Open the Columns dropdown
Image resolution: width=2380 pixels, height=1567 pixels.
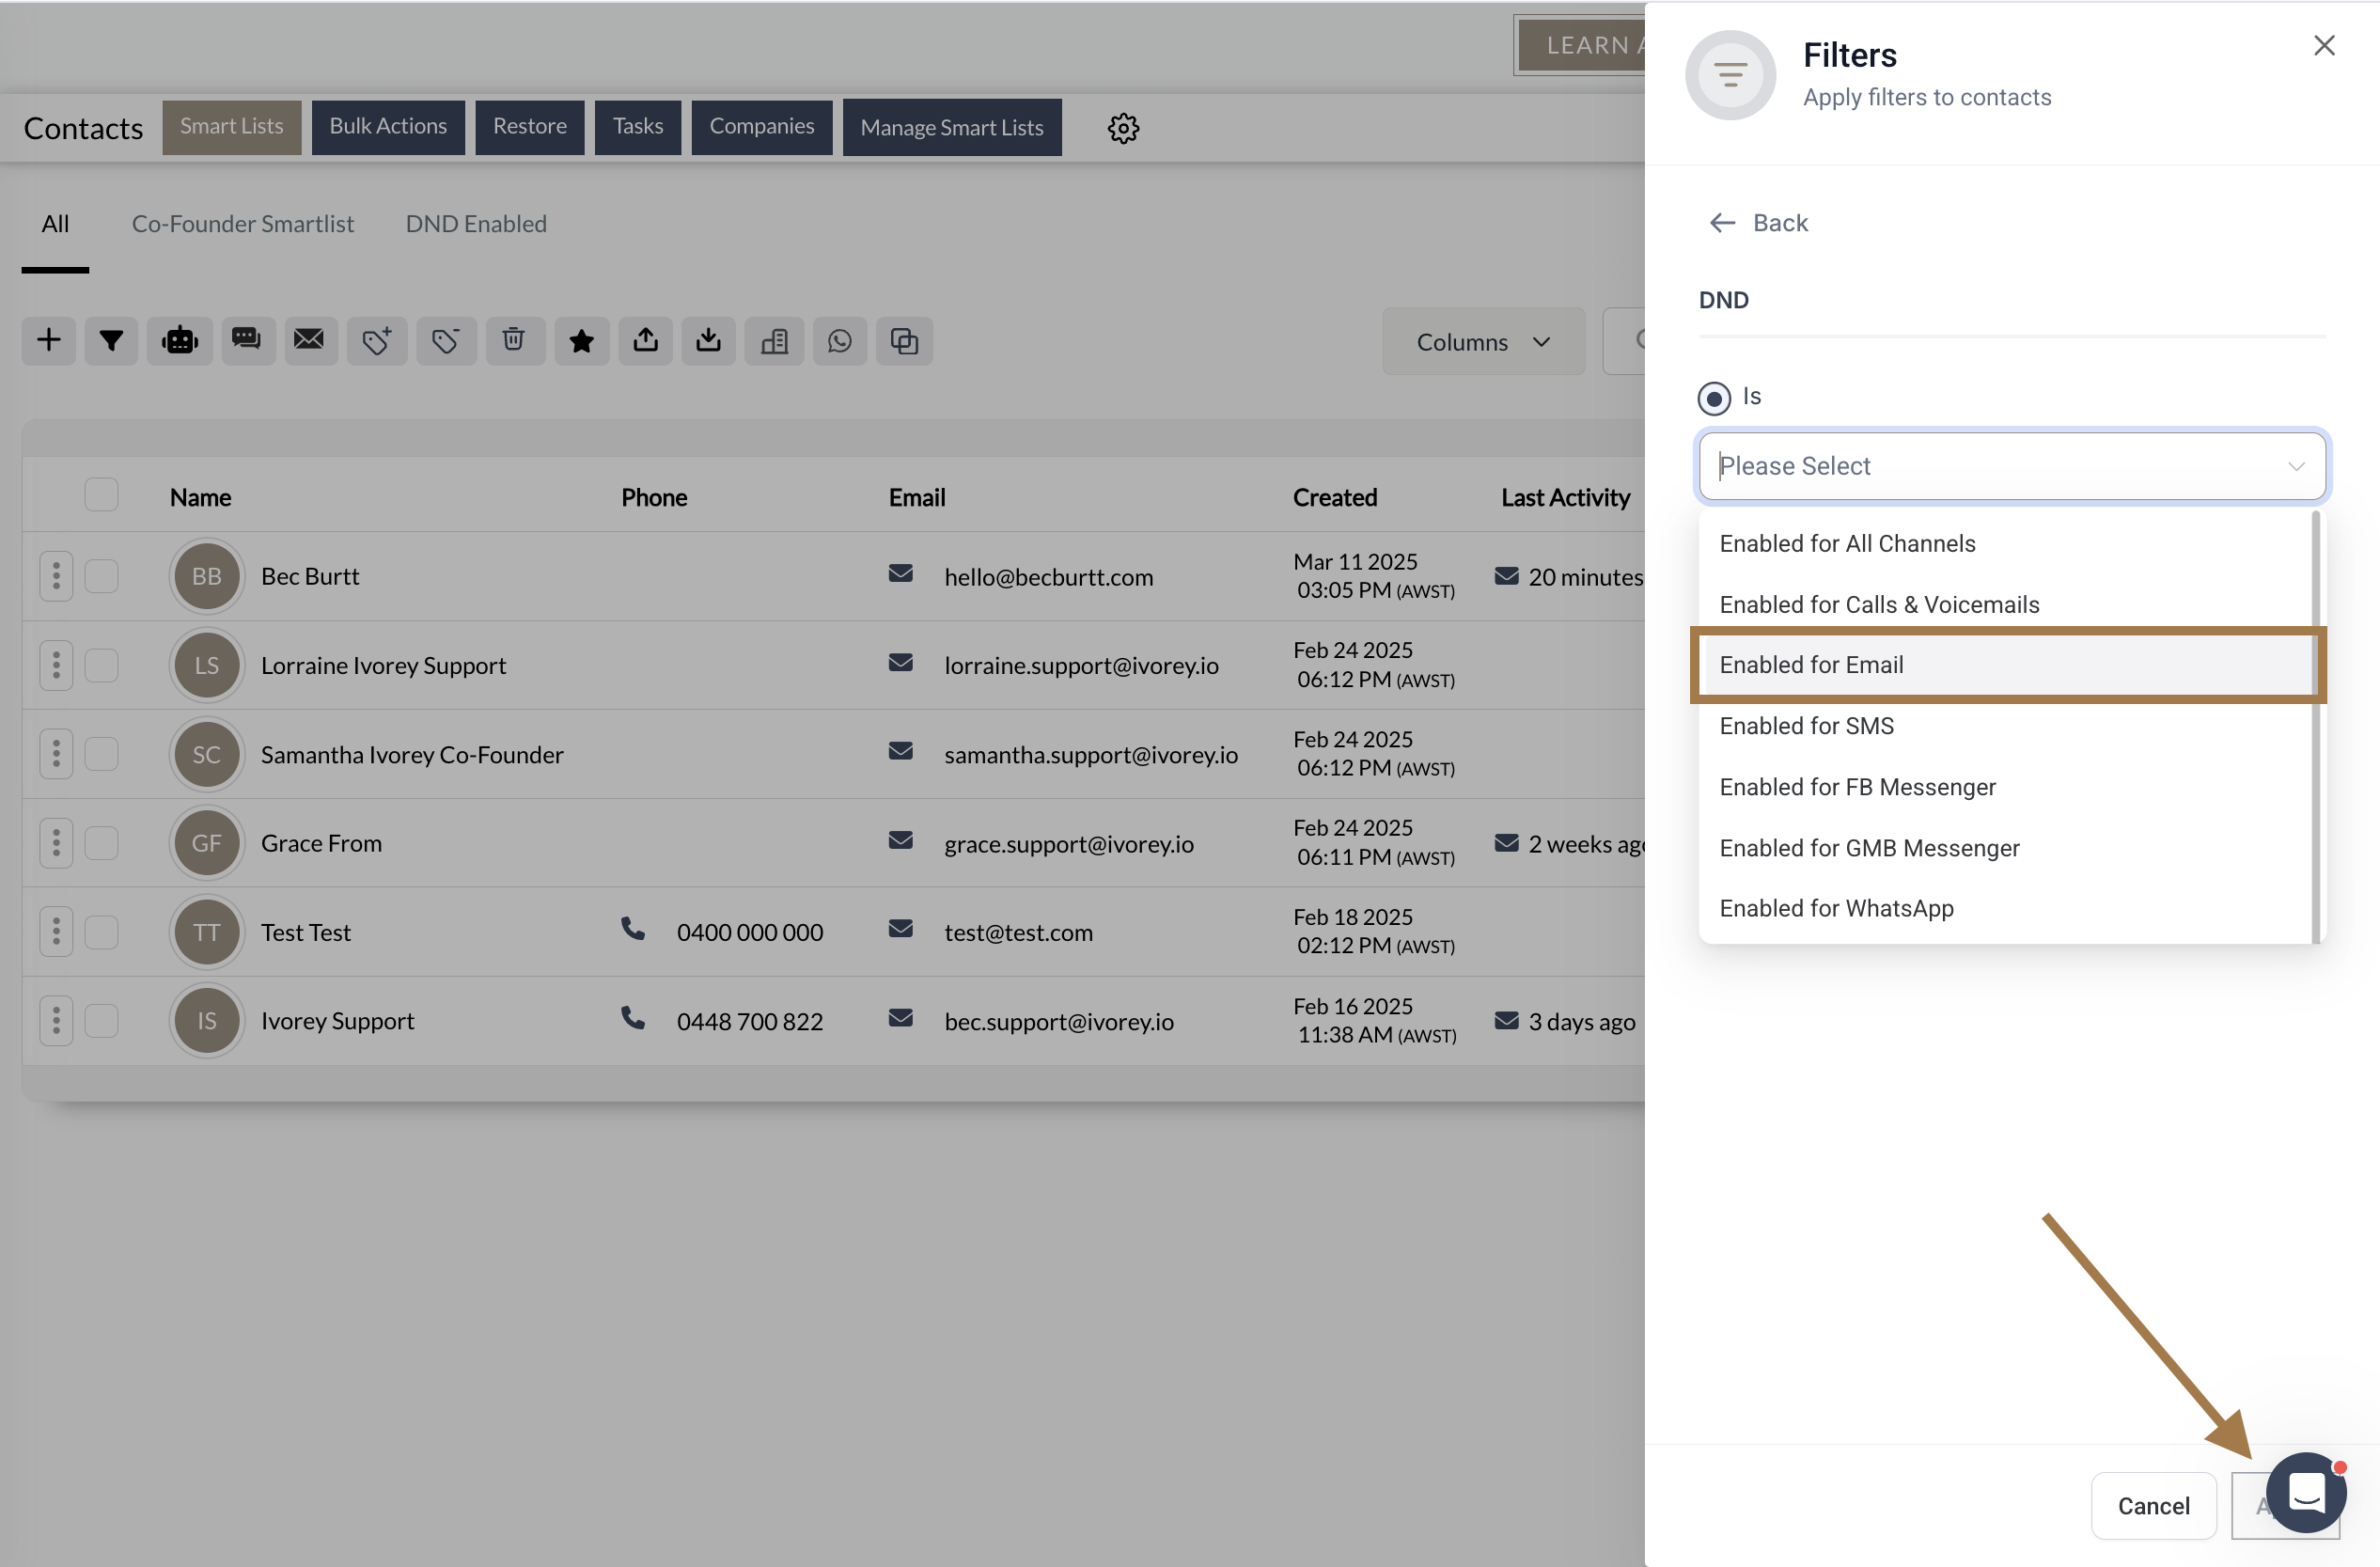tap(1483, 342)
